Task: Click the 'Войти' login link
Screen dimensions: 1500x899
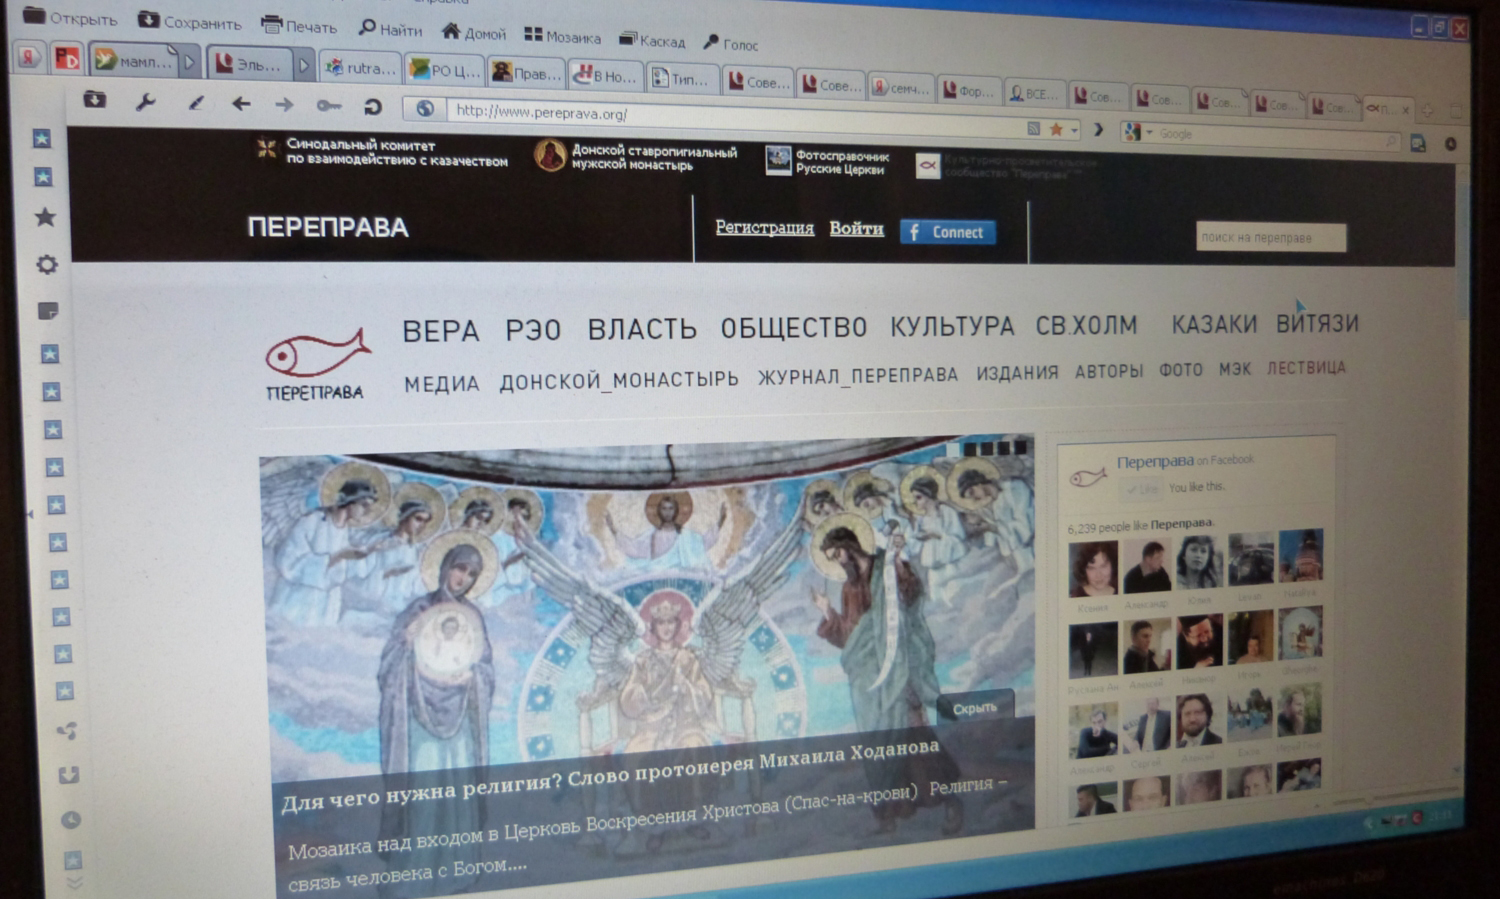Action: tap(857, 228)
